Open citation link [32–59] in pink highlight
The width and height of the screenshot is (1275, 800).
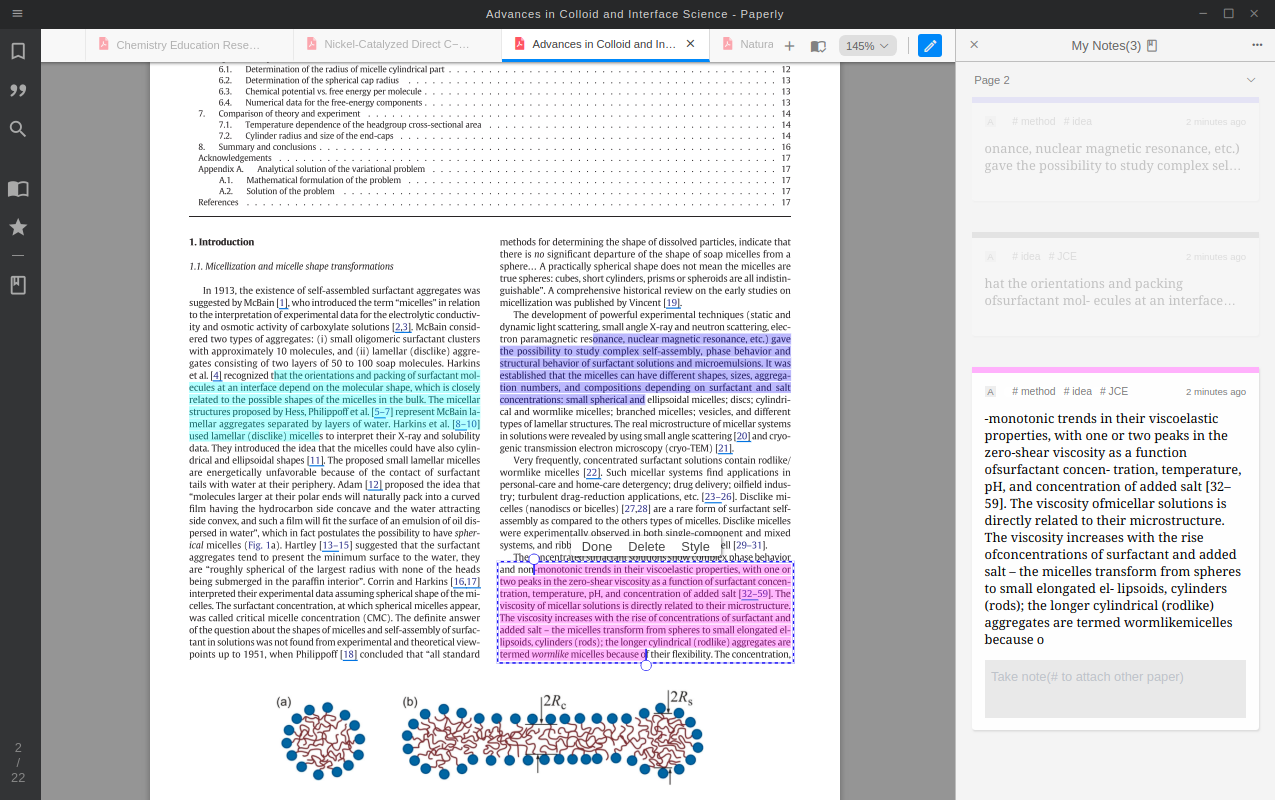click(x=755, y=594)
